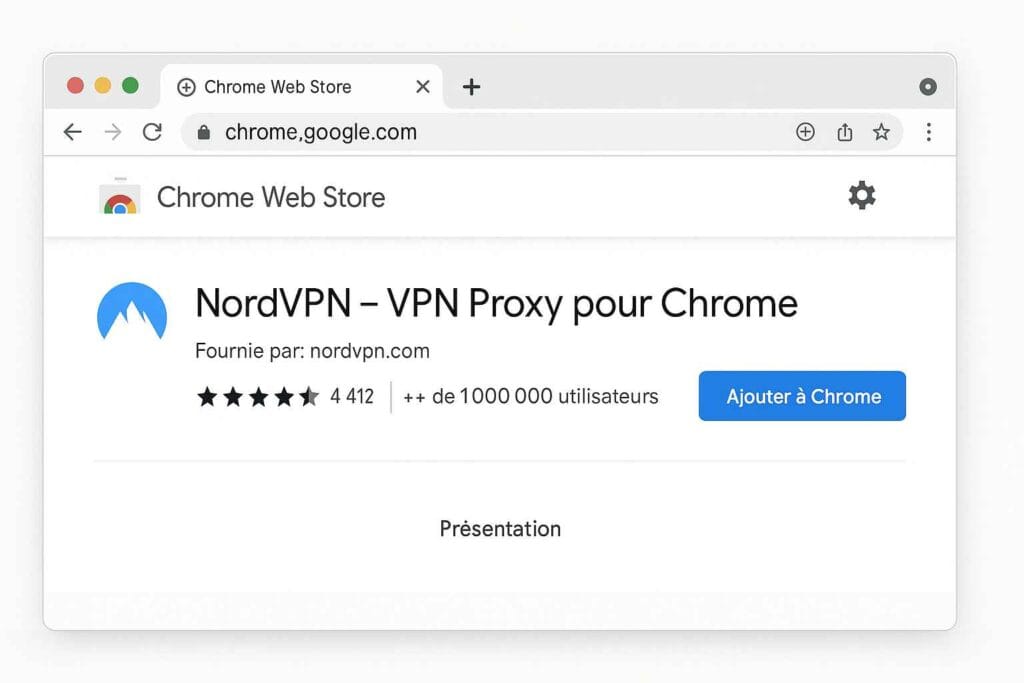Click the NordVPN mountain logo
The height and width of the screenshot is (683, 1024).
pyautogui.click(x=132, y=313)
